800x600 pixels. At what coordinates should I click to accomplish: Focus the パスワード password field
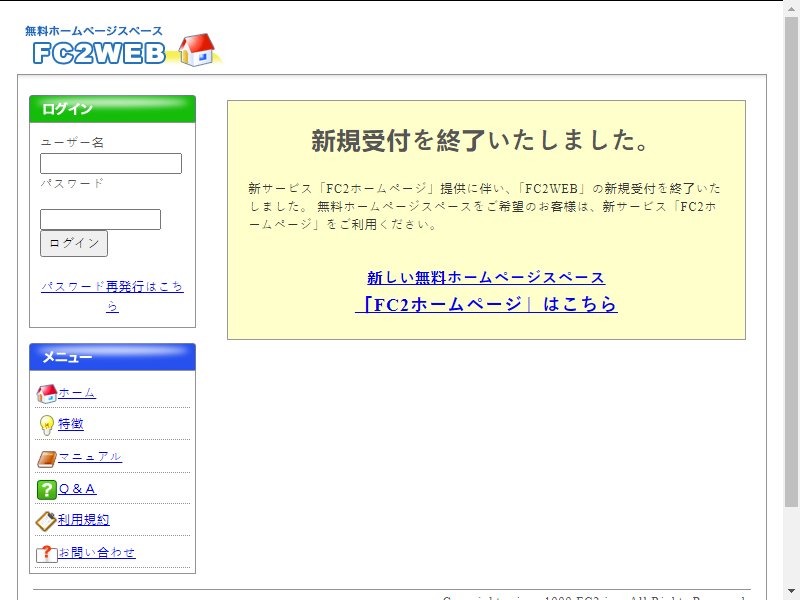pyautogui.click(x=101, y=219)
